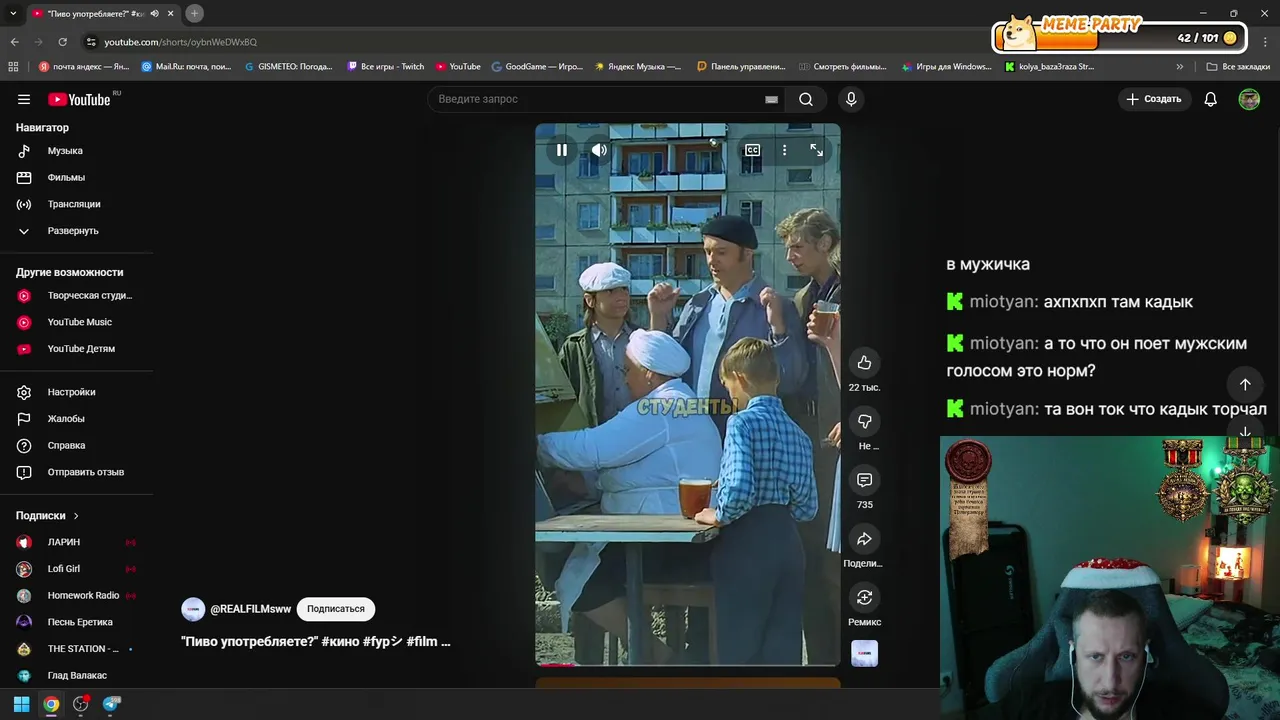Go back in the browser
Image resolution: width=1280 pixels, height=720 pixels.
(x=14, y=42)
